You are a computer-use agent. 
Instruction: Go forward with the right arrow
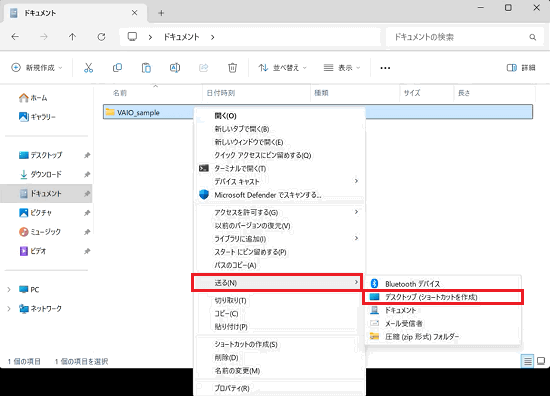tap(44, 37)
